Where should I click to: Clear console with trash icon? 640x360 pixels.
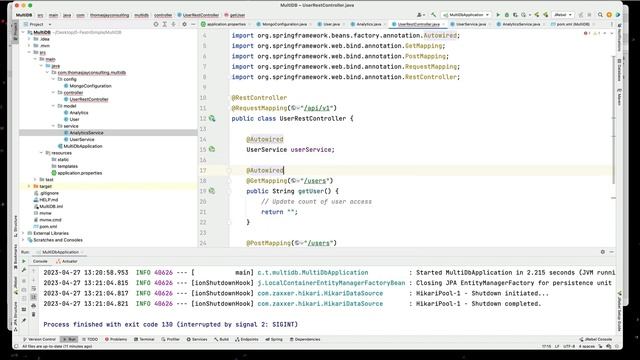coord(34,314)
